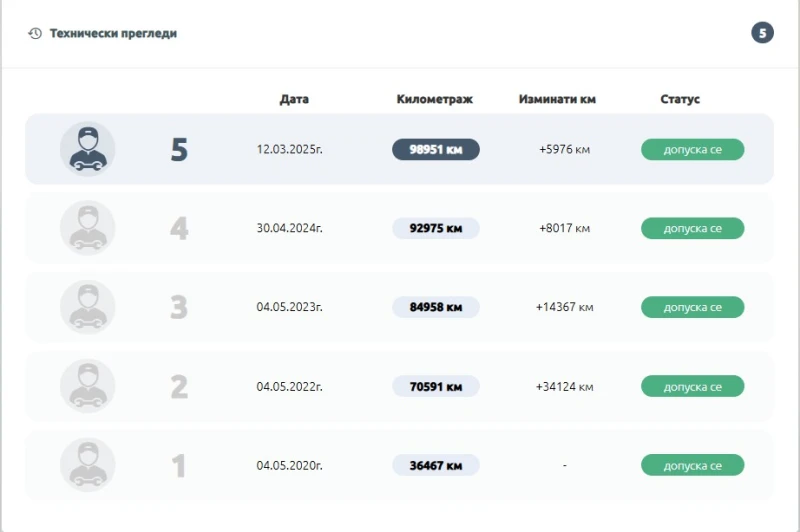This screenshot has width=800, height=532.
Task: Click the +14367 км travelled distance value
Action: click(x=564, y=307)
